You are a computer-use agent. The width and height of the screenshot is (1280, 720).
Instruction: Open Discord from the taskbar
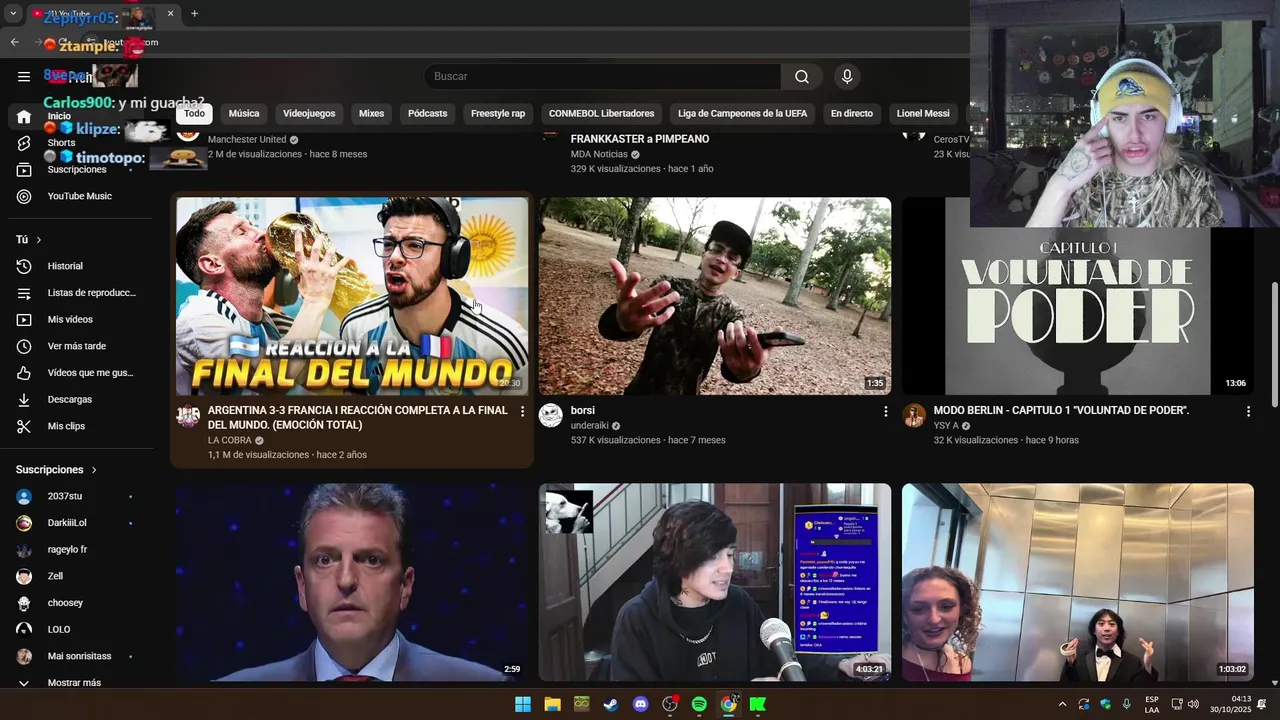[641, 704]
